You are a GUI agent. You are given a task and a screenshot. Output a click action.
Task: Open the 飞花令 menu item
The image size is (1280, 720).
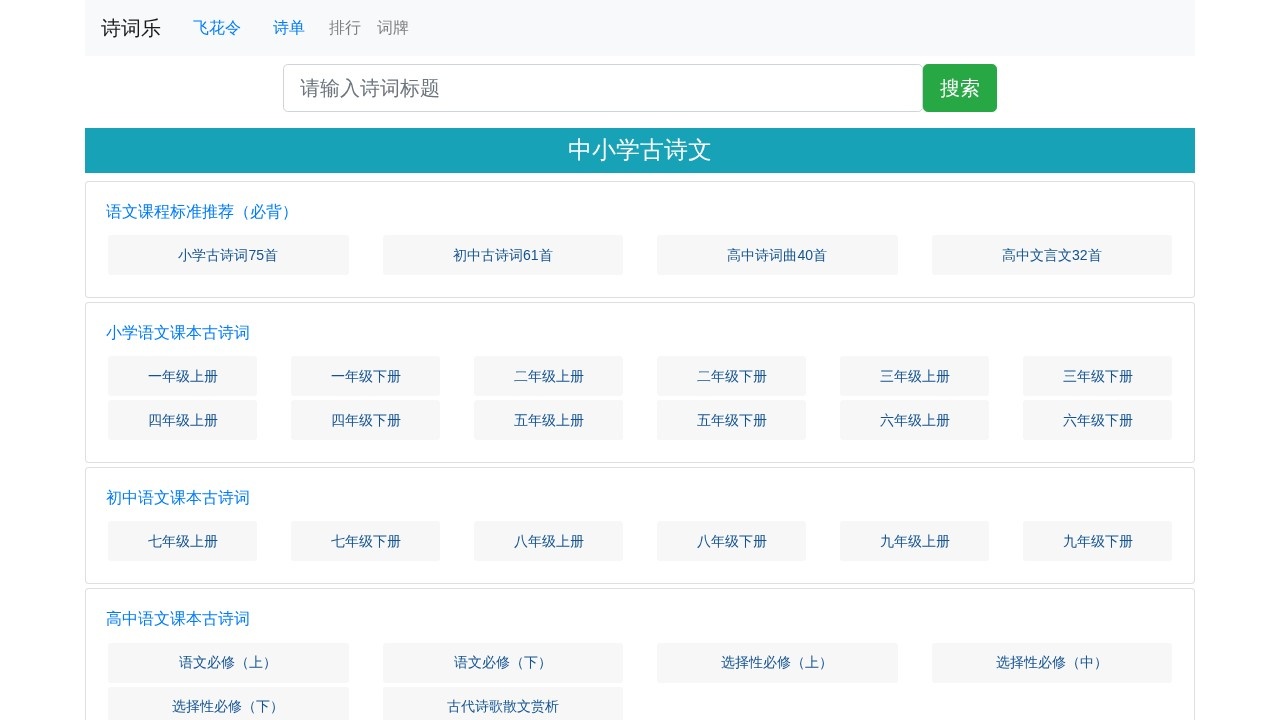216,28
